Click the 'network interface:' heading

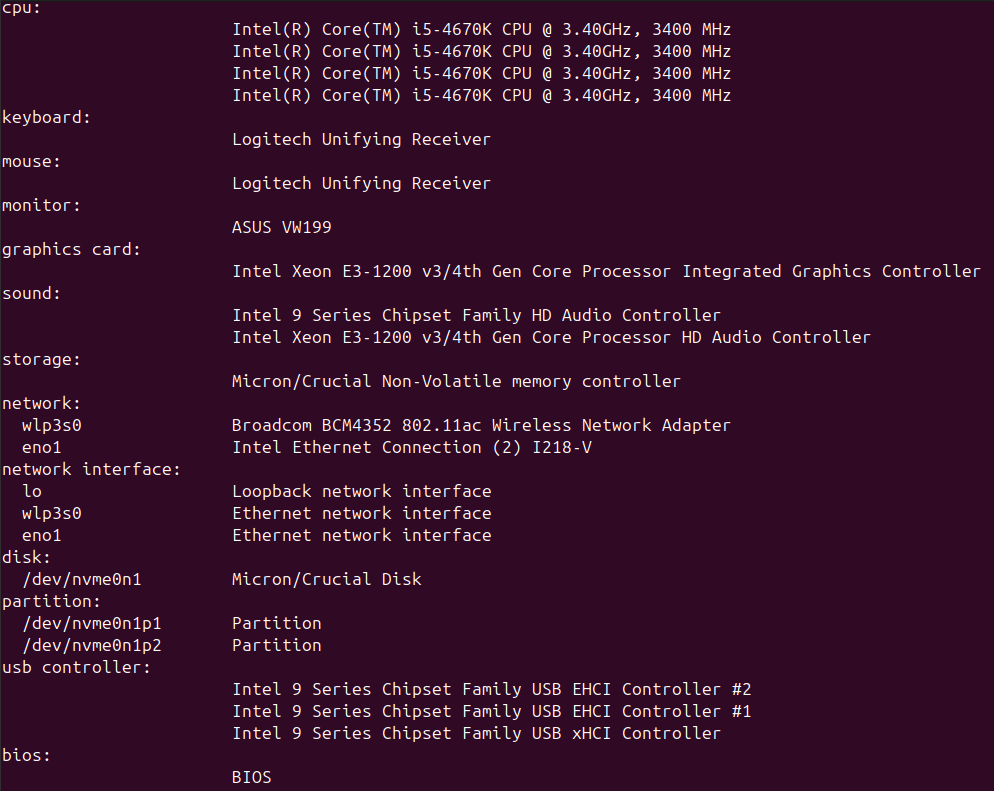point(91,470)
